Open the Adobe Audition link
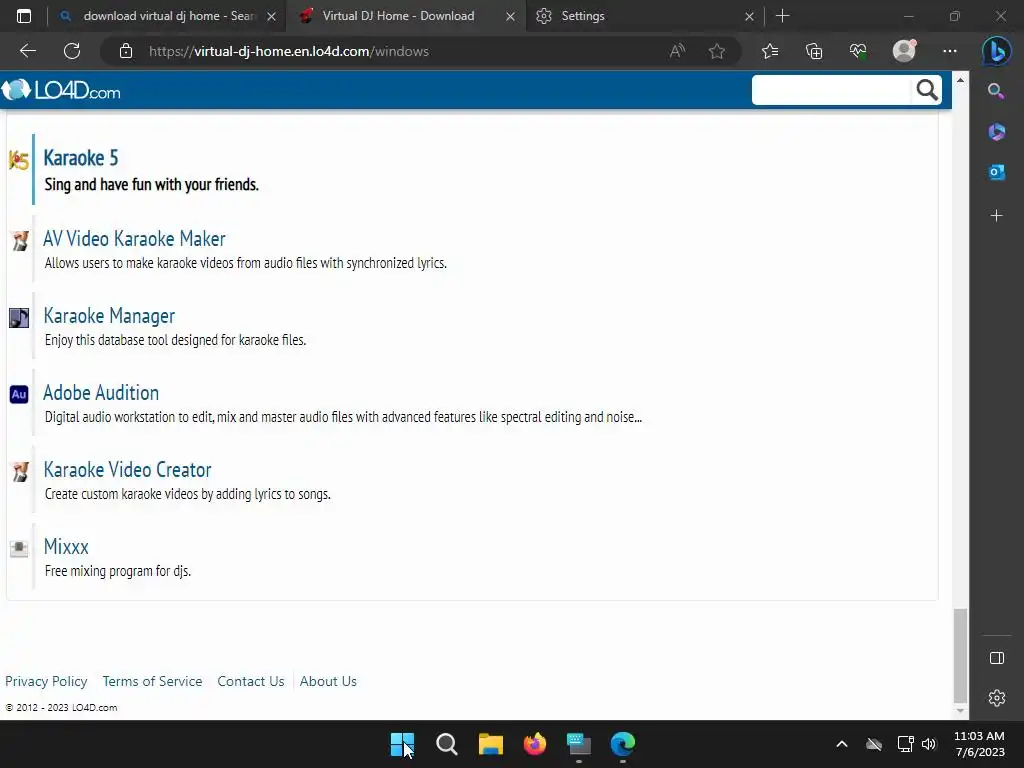 pos(101,393)
